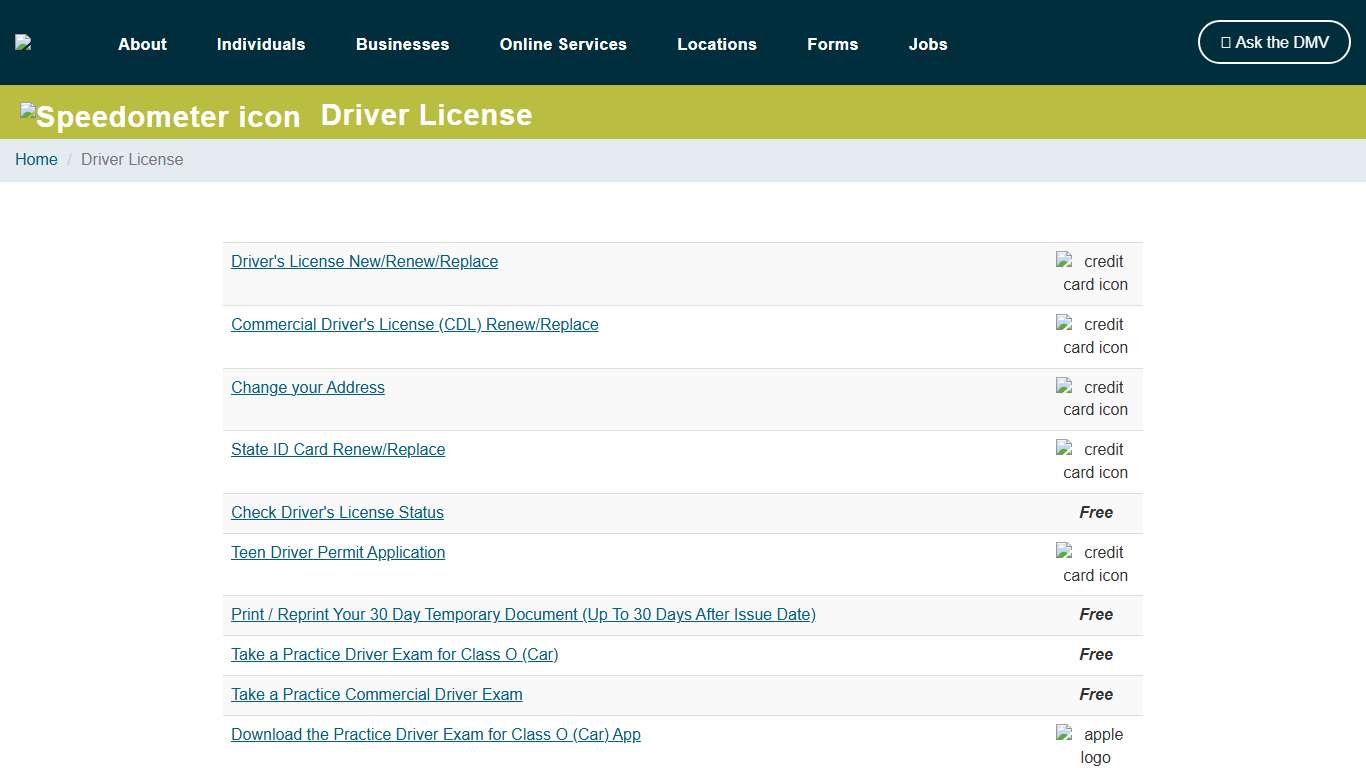Click the Driver License title in the header

426,115
